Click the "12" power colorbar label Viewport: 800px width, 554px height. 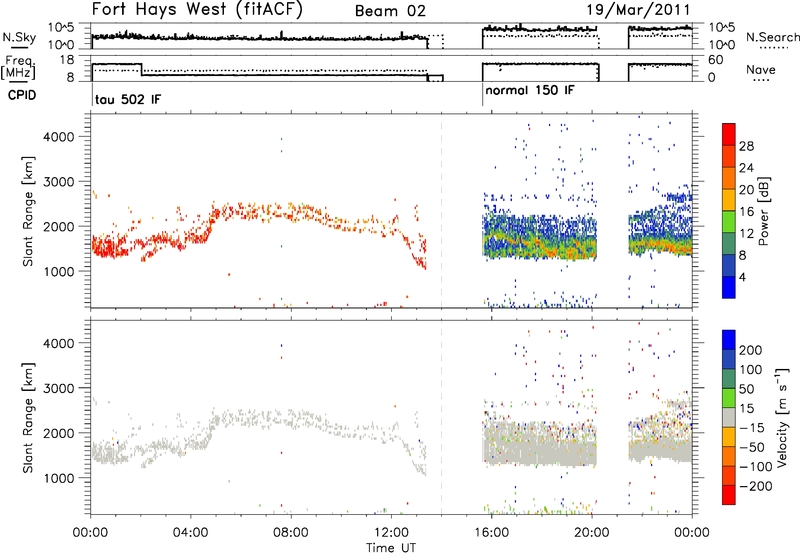(746, 234)
